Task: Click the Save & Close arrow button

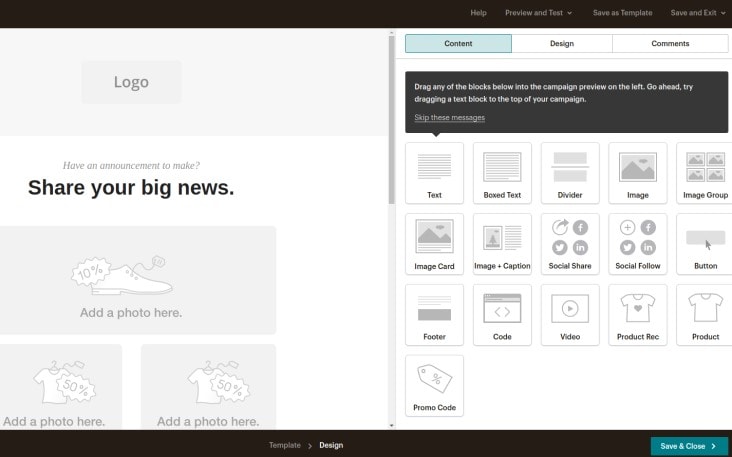Action: pyautogui.click(x=689, y=446)
